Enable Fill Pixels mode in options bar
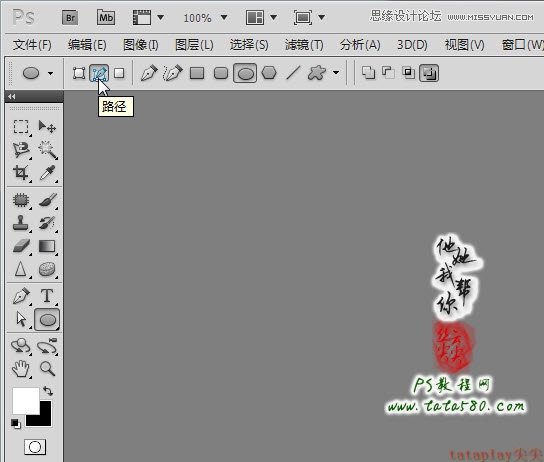 [119, 73]
